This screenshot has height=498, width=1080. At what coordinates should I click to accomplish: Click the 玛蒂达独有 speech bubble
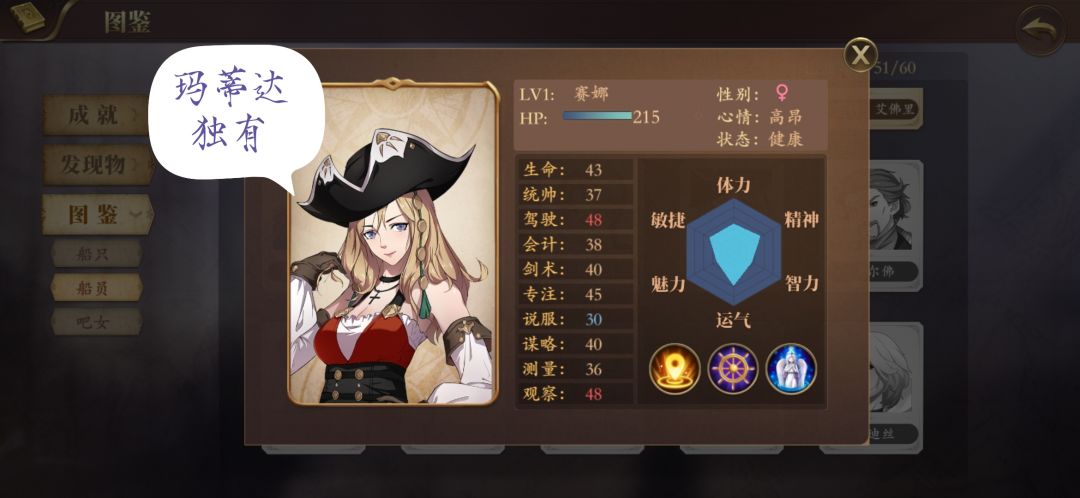(x=236, y=114)
